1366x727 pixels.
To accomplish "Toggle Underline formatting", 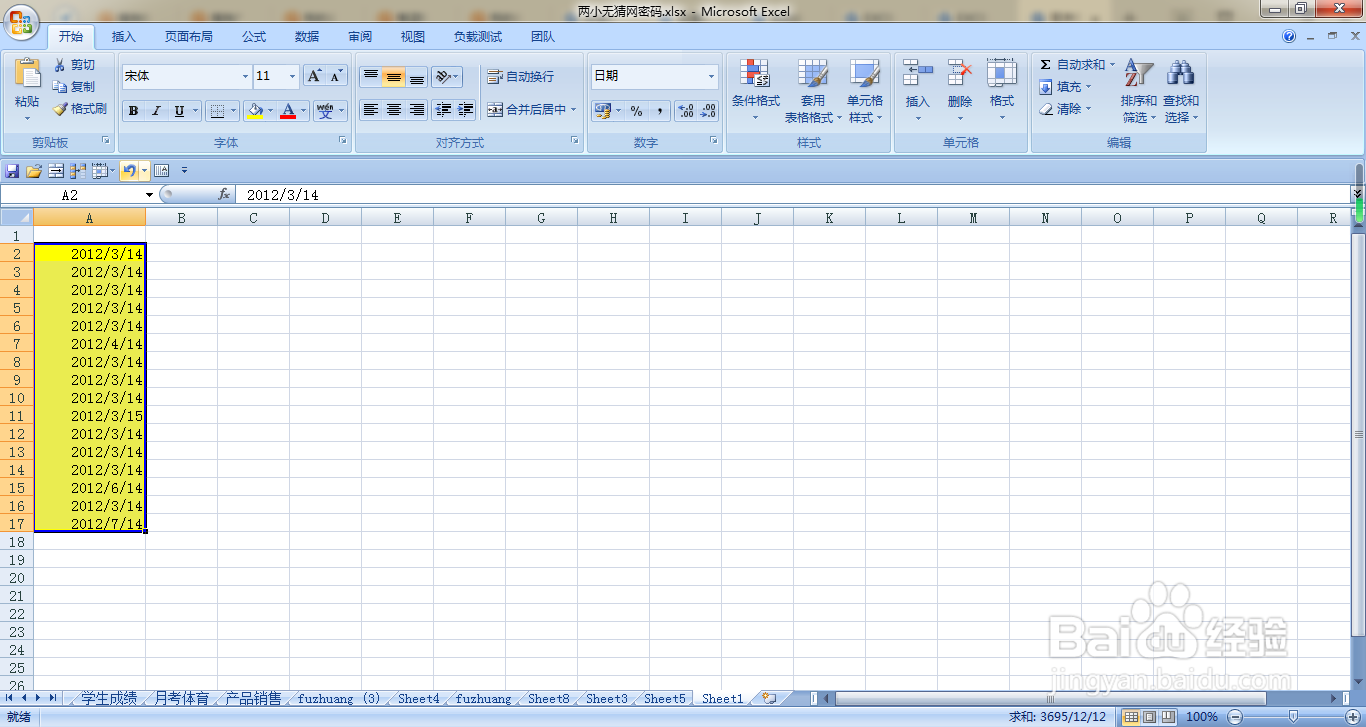I will tap(179, 111).
